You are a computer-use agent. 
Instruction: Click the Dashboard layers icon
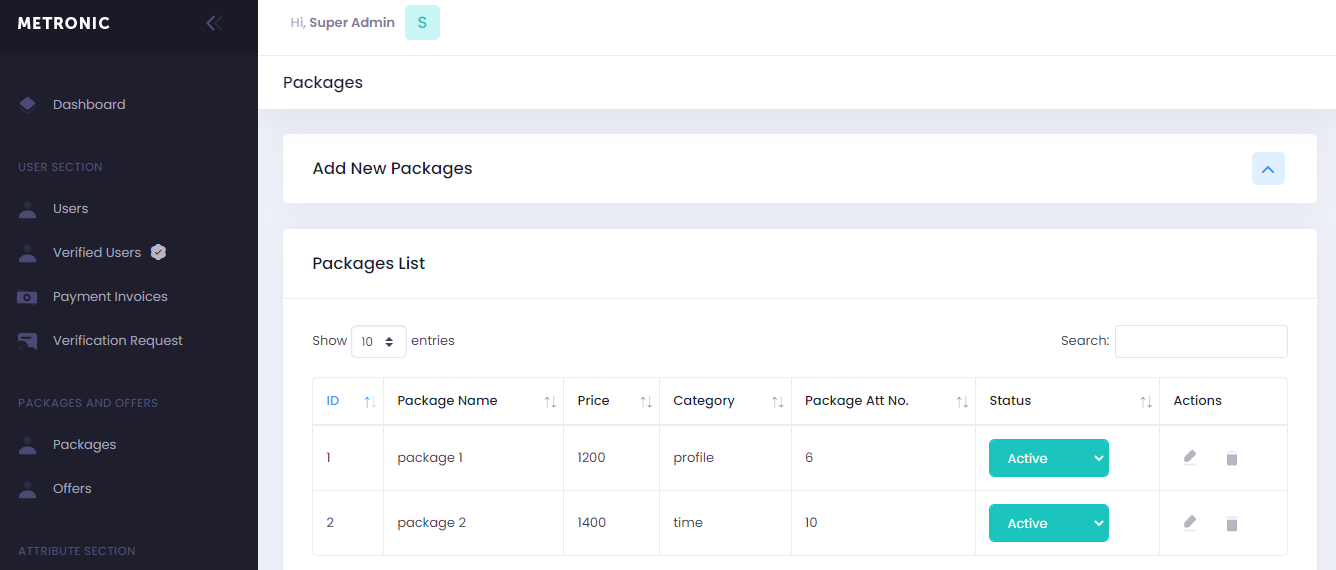[28, 104]
